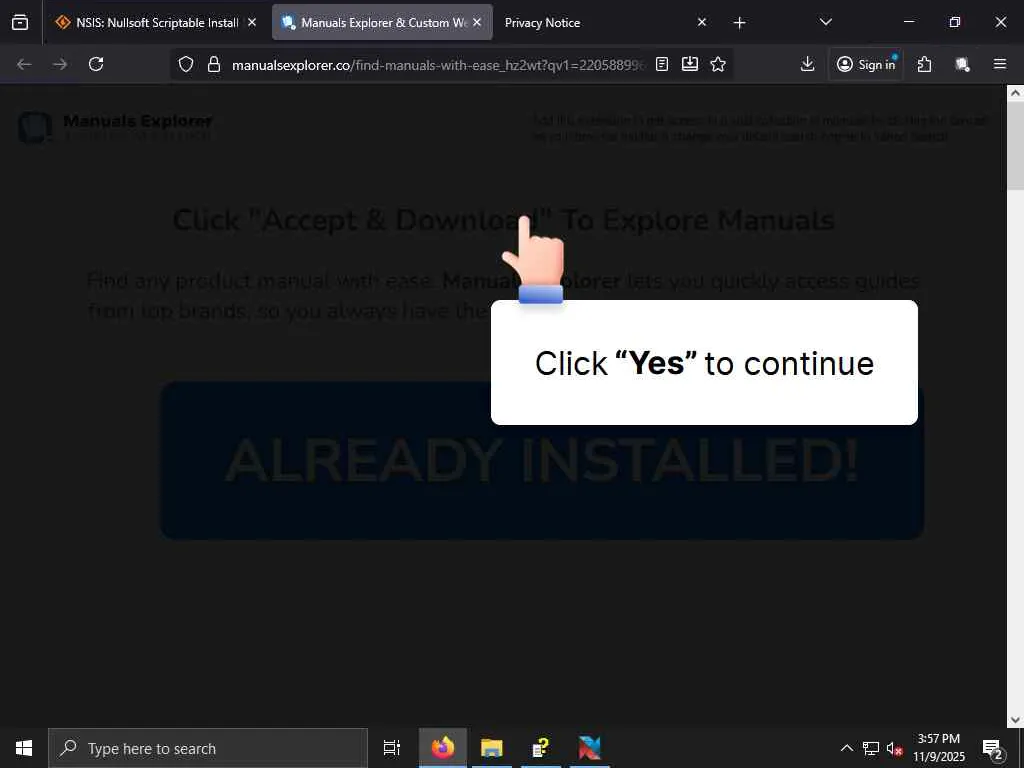The height and width of the screenshot is (768, 1024).
Task: Click the Sign in account button
Action: click(x=866, y=64)
